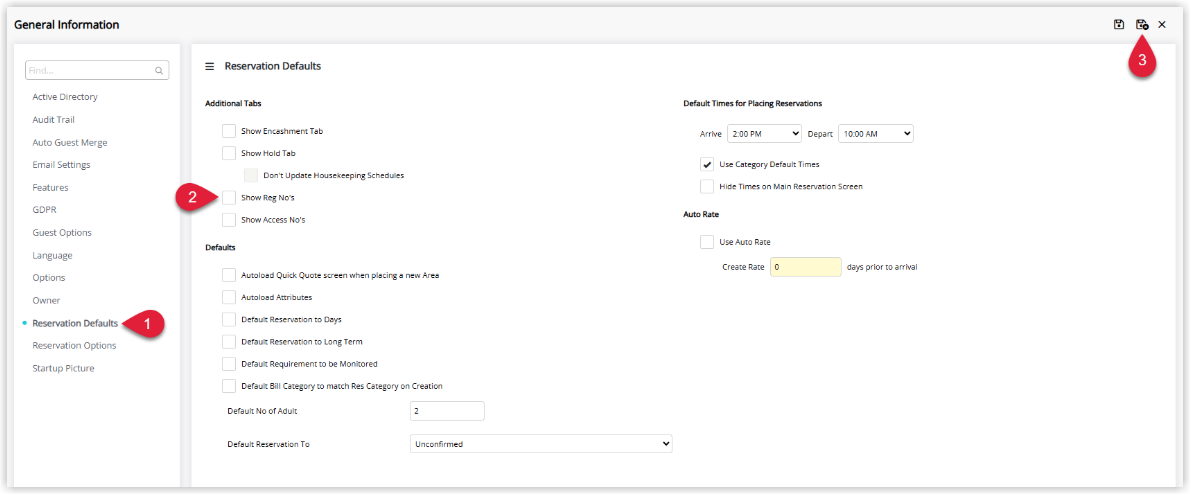Click the Create Rate days field

(805, 267)
